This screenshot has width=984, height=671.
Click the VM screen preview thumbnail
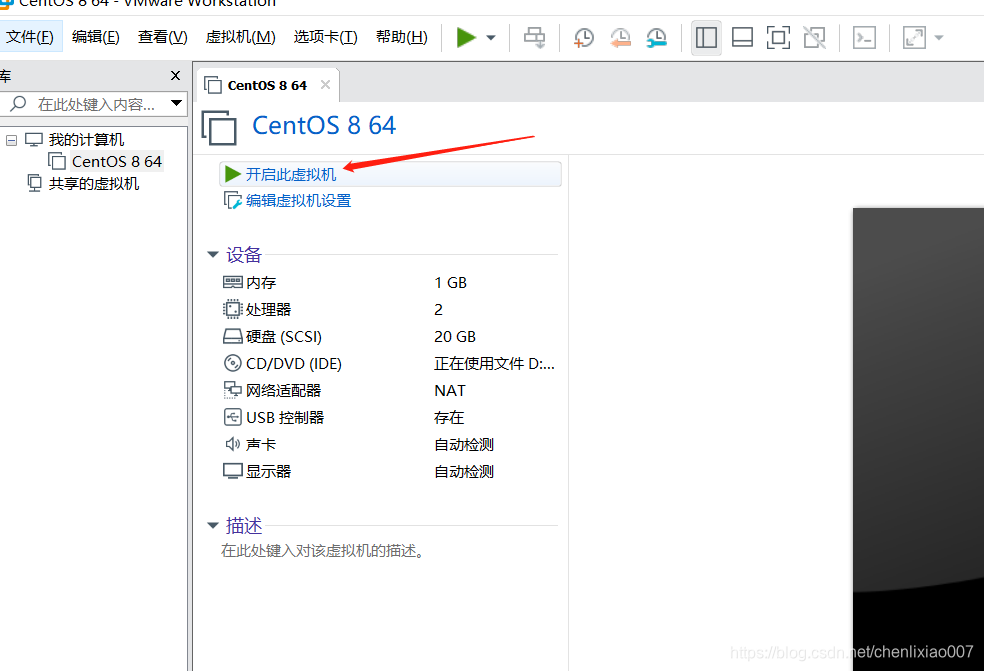918,439
